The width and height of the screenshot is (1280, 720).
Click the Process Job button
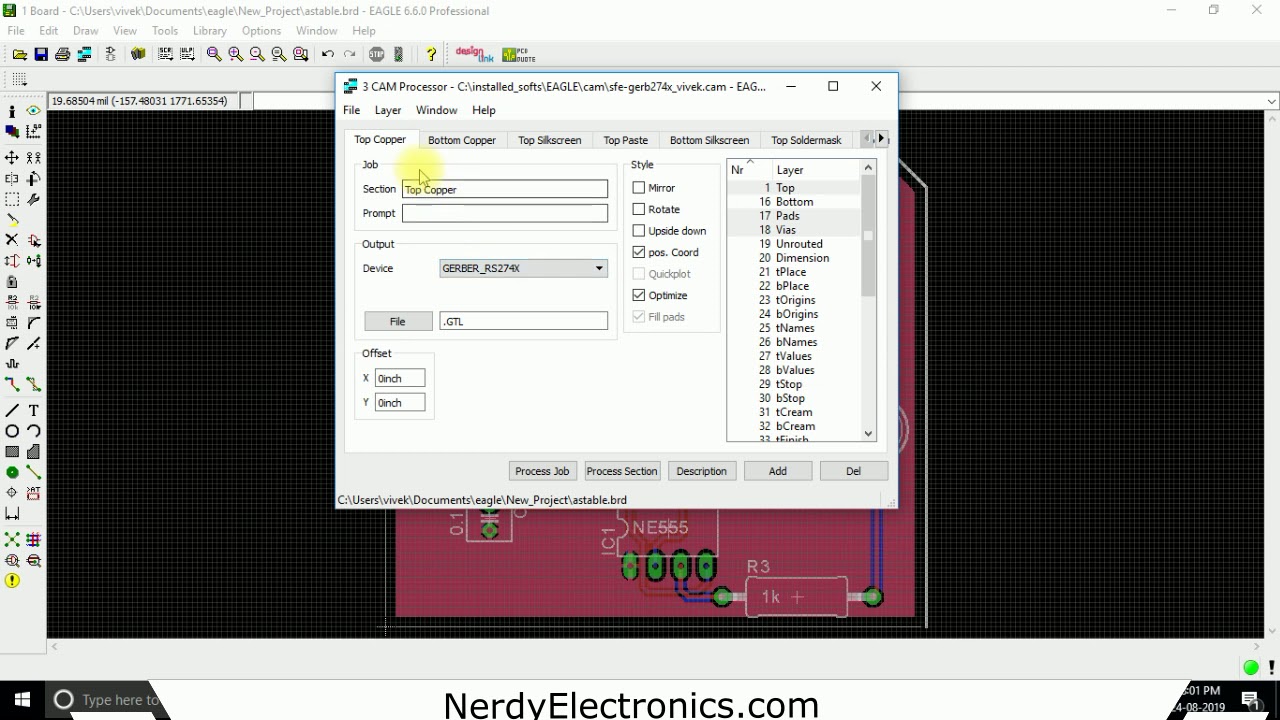(x=542, y=471)
